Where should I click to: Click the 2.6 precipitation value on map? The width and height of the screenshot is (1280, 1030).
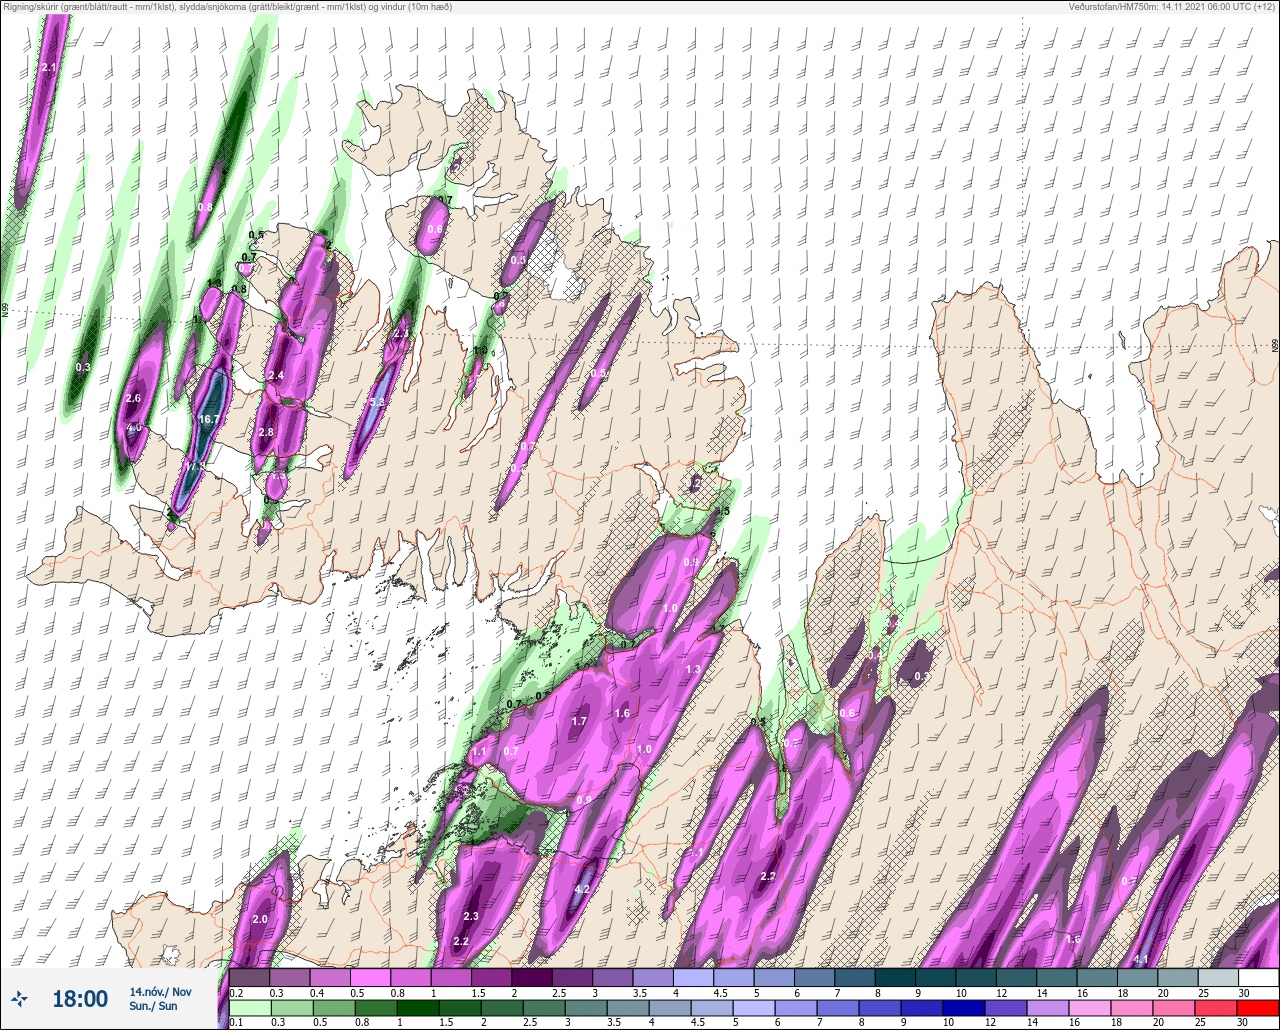tap(133, 398)
